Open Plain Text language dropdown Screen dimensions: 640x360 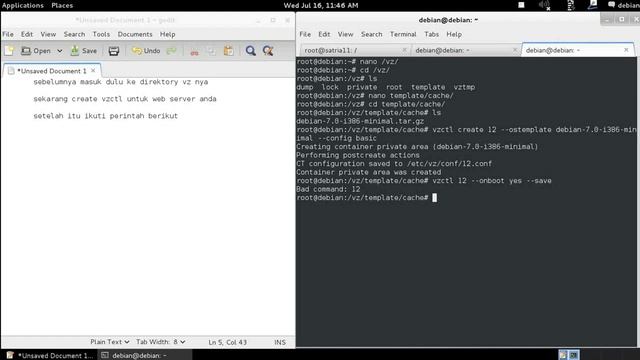pos(110,342)
